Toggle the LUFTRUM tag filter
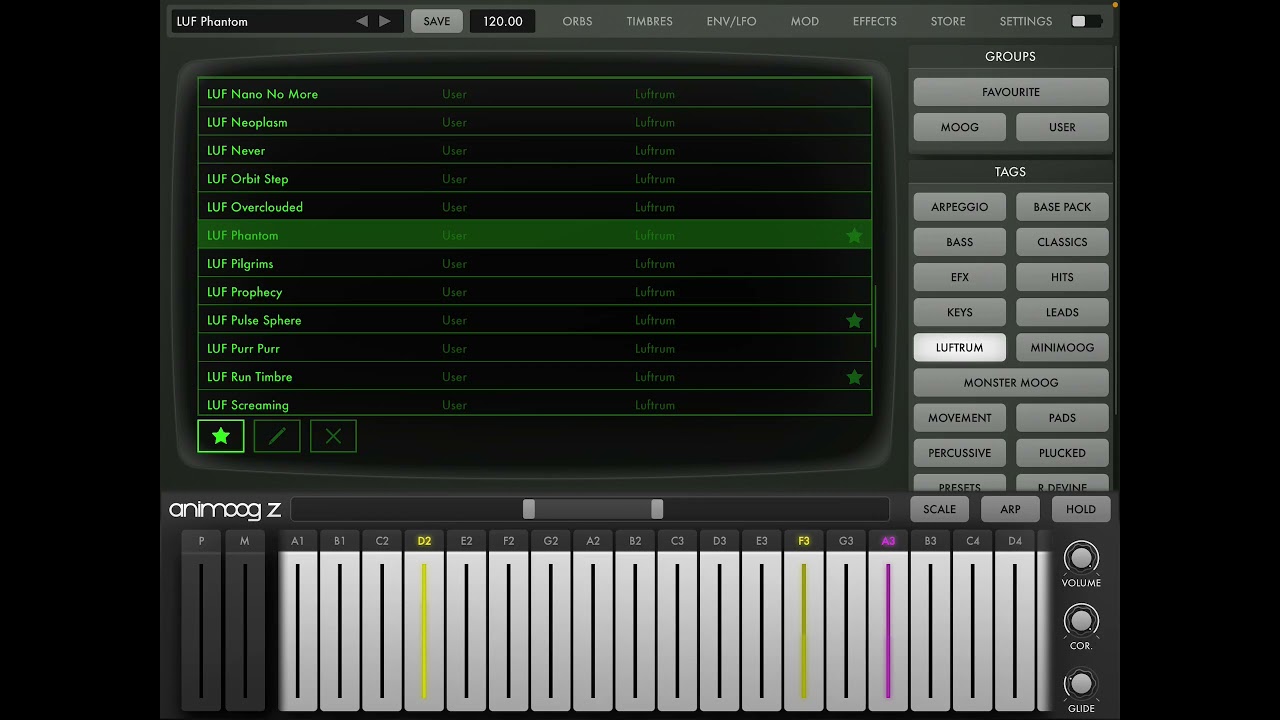Viewport: 1280px width, 720px height. click(x=959, y=348)
